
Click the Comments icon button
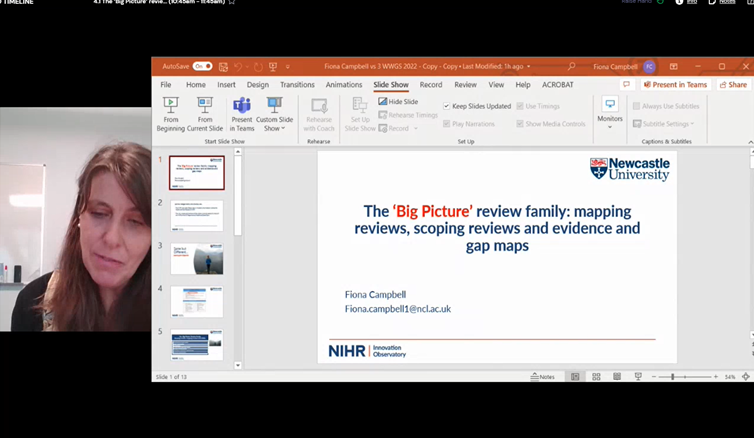(x=626, y=85)
